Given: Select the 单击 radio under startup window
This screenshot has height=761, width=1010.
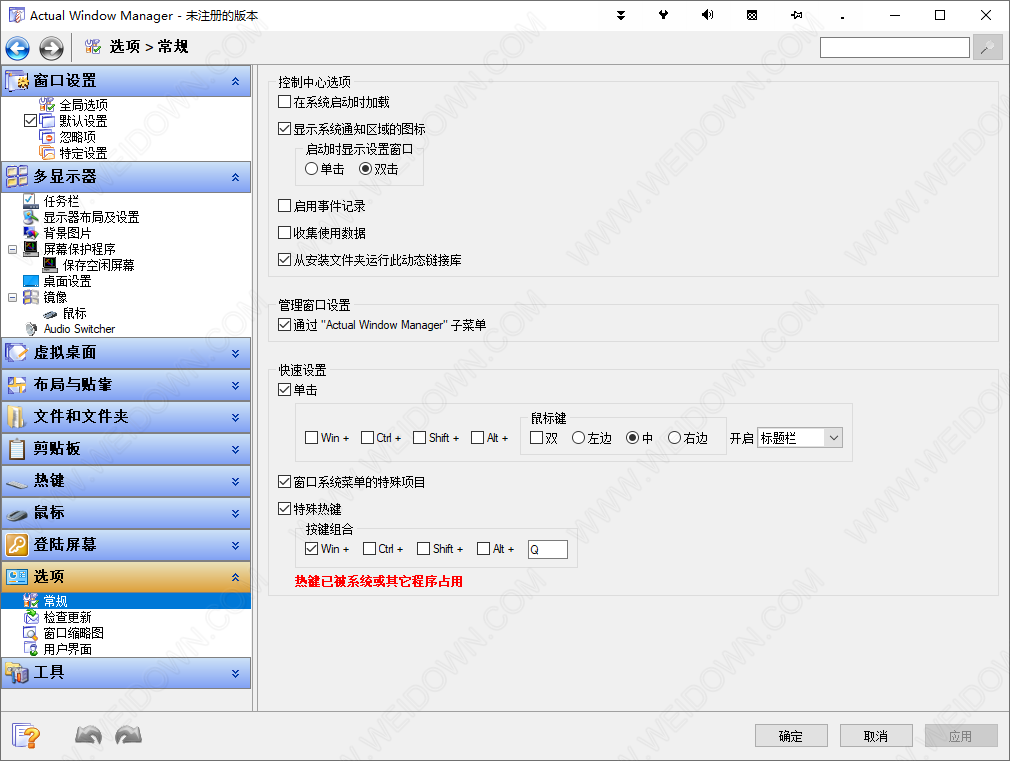Looking at the screenshot, I should tap(311, 169).
